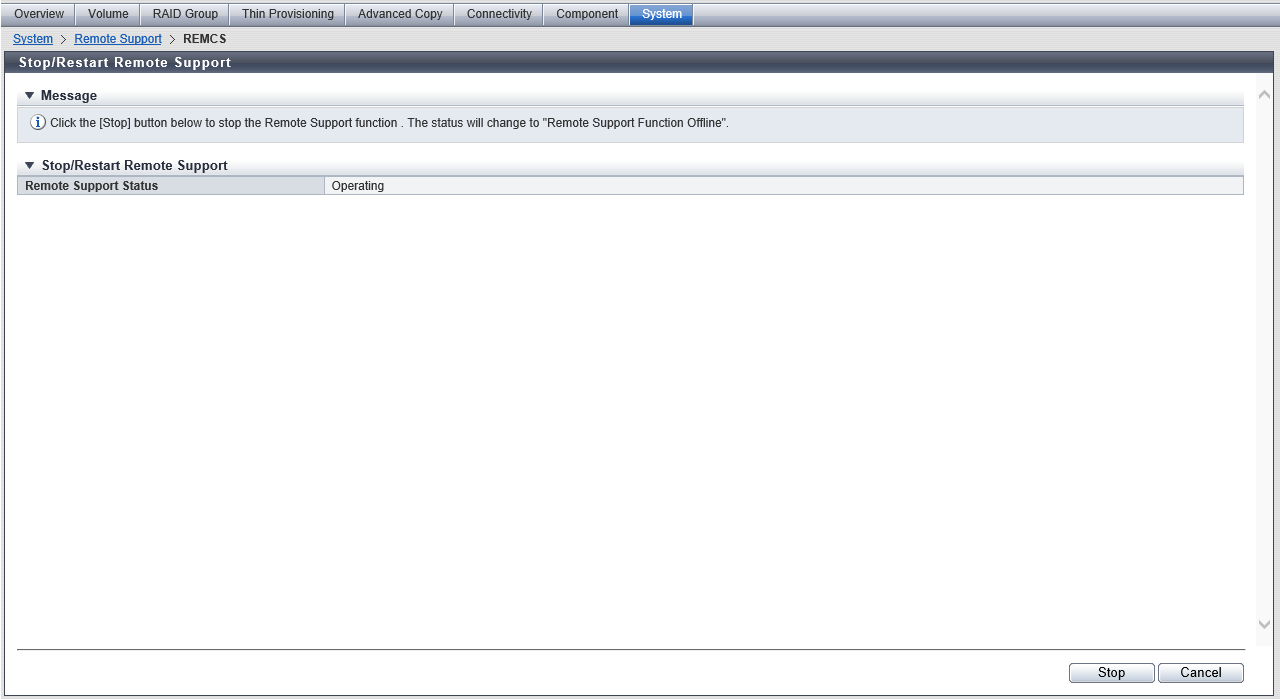Click the REMCS breadcrumb text

(205, 39)
